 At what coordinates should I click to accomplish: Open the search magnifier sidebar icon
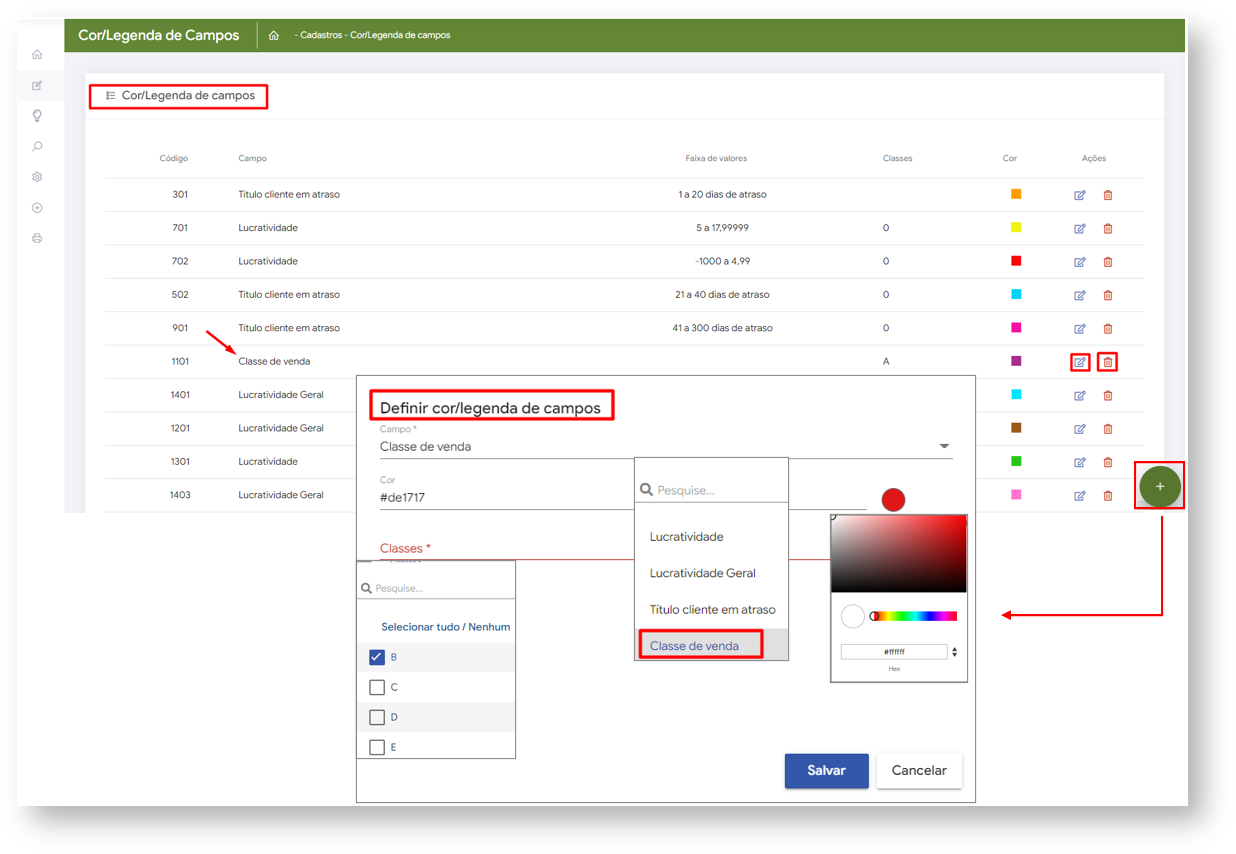point(37,147)
